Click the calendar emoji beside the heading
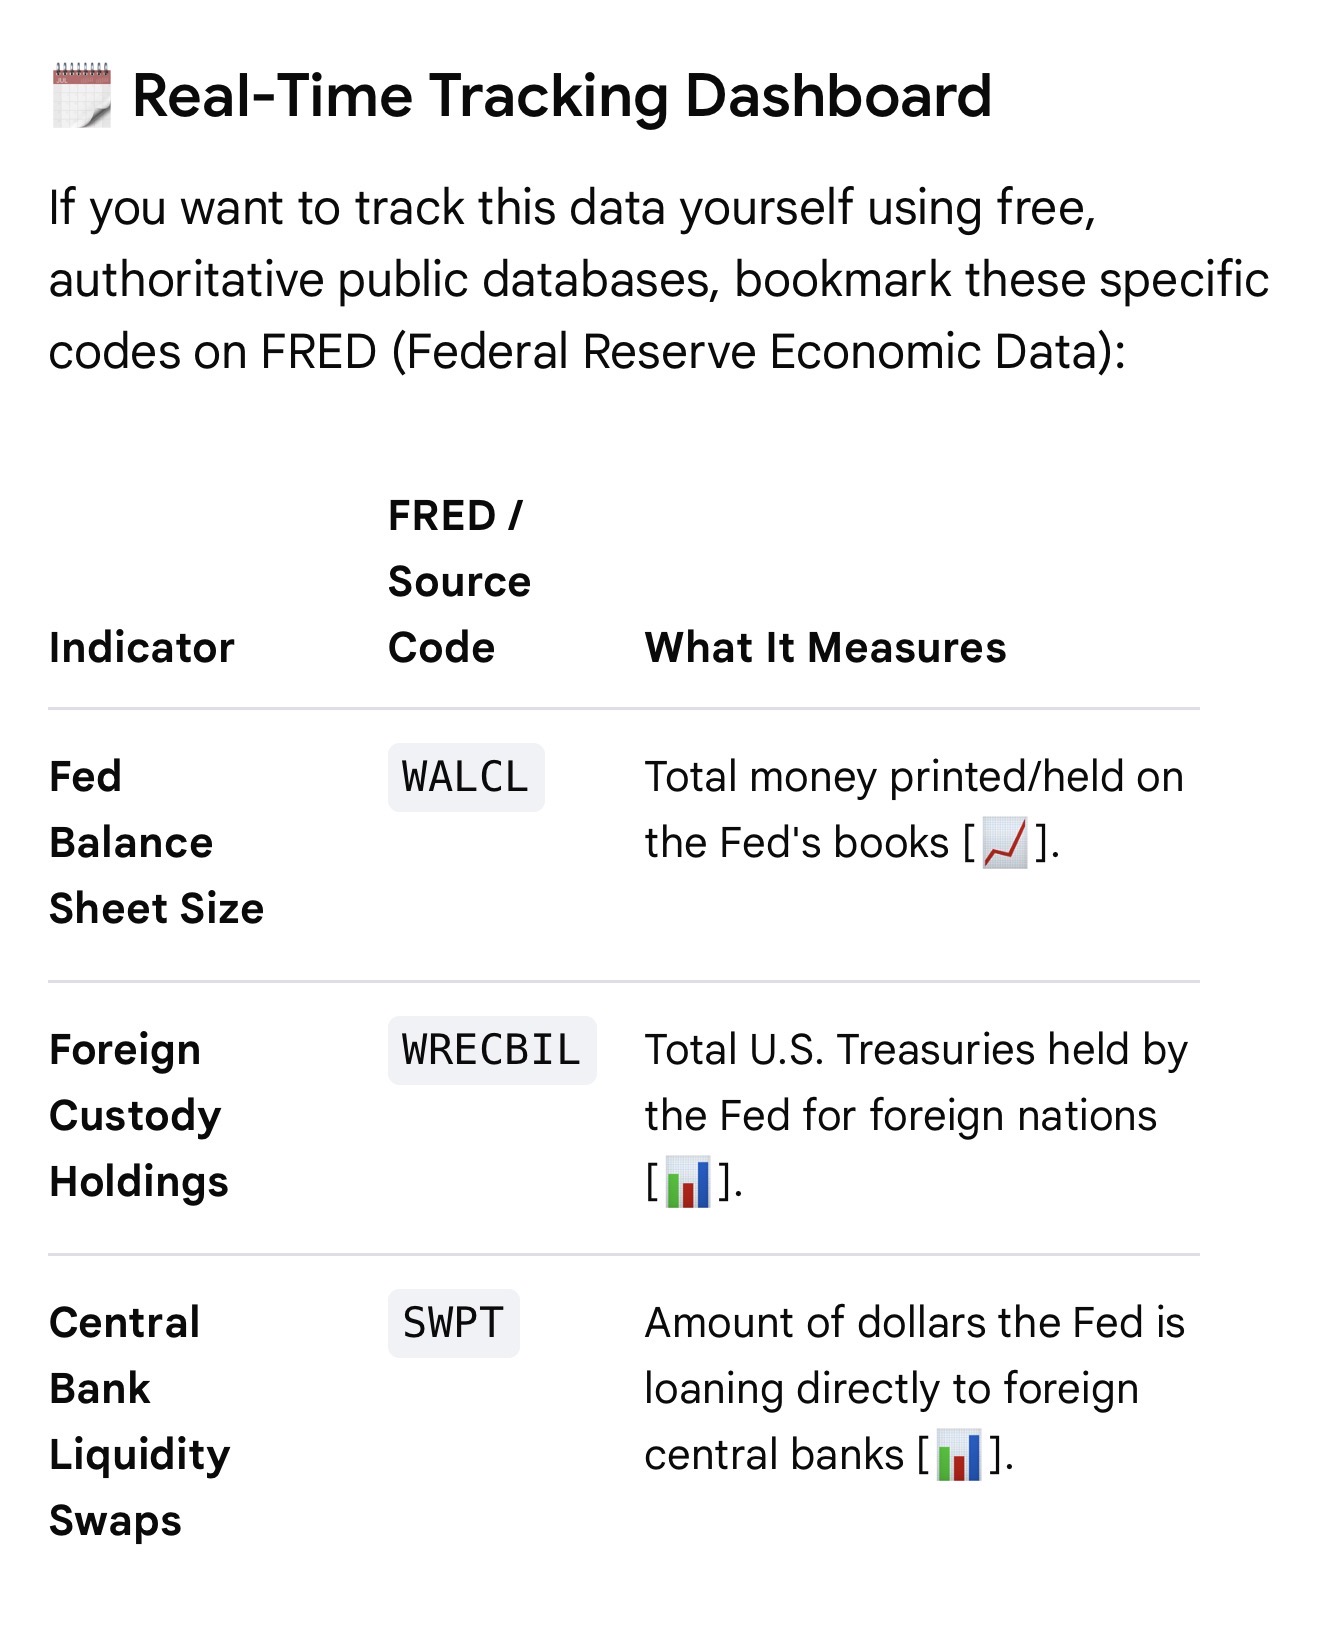 click(81, 96)
